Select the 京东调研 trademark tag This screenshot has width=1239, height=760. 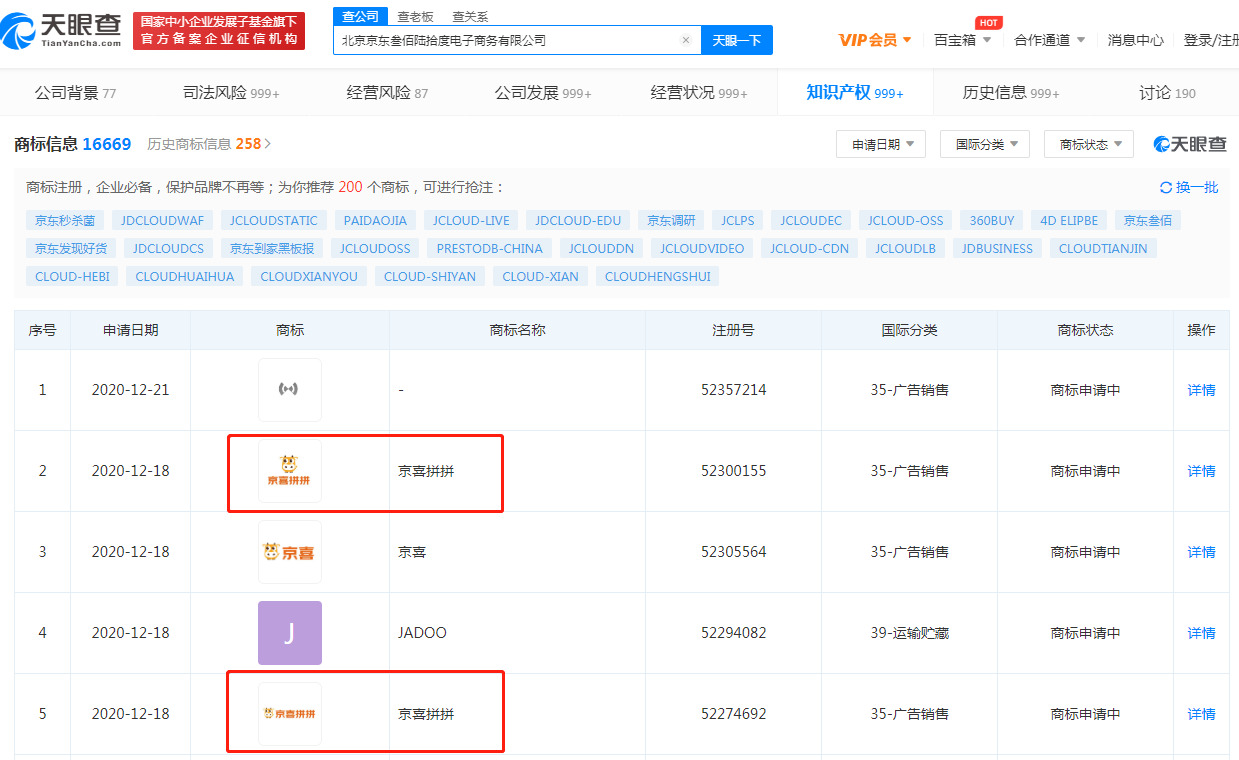(671, 220)
